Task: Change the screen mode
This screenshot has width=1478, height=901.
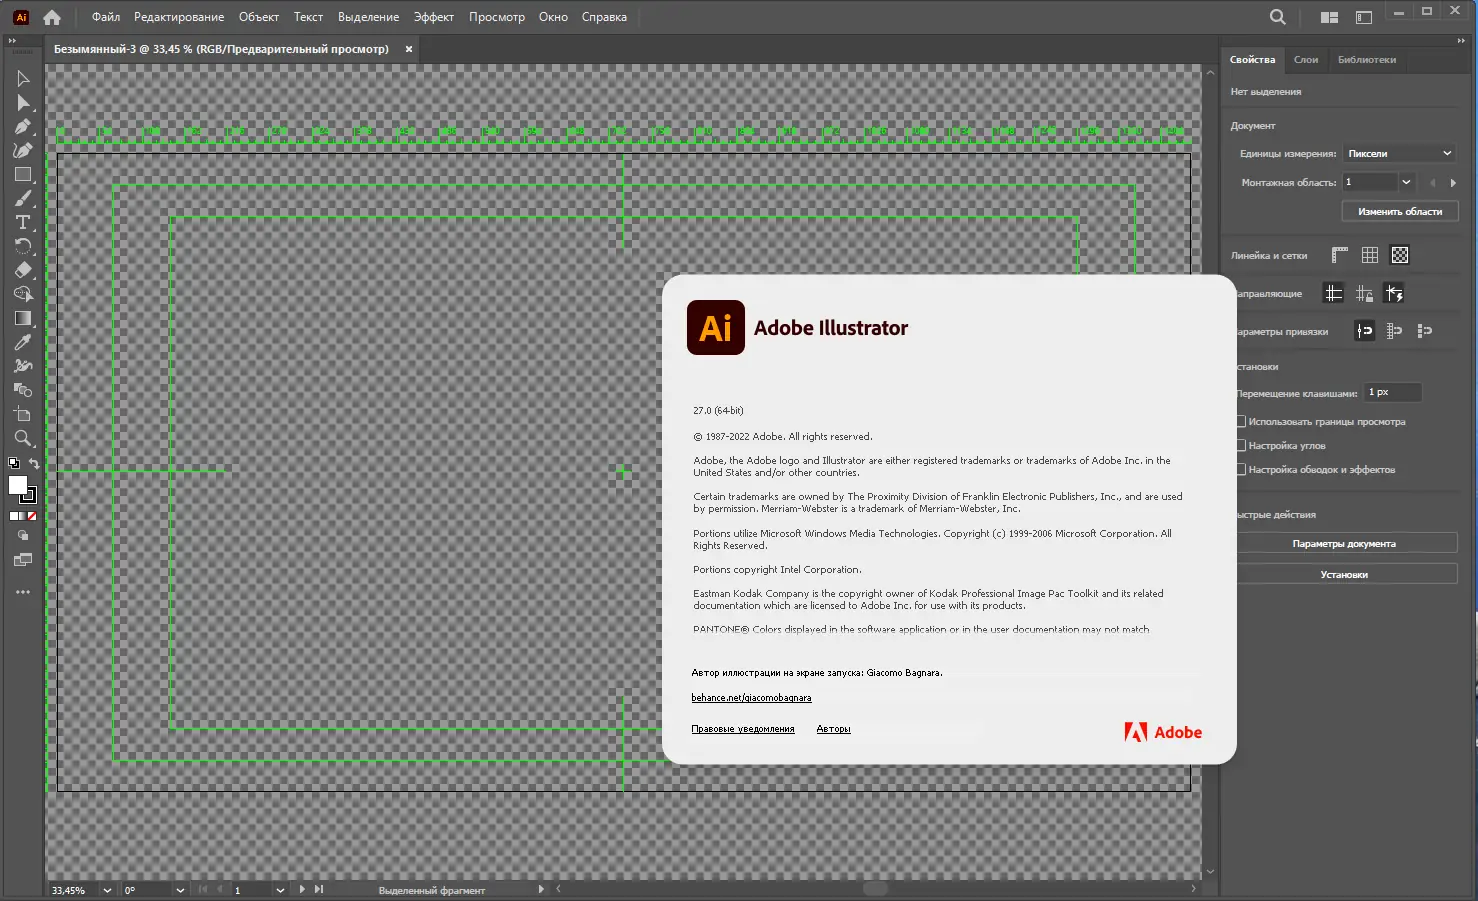Action: tap(23, 560)
